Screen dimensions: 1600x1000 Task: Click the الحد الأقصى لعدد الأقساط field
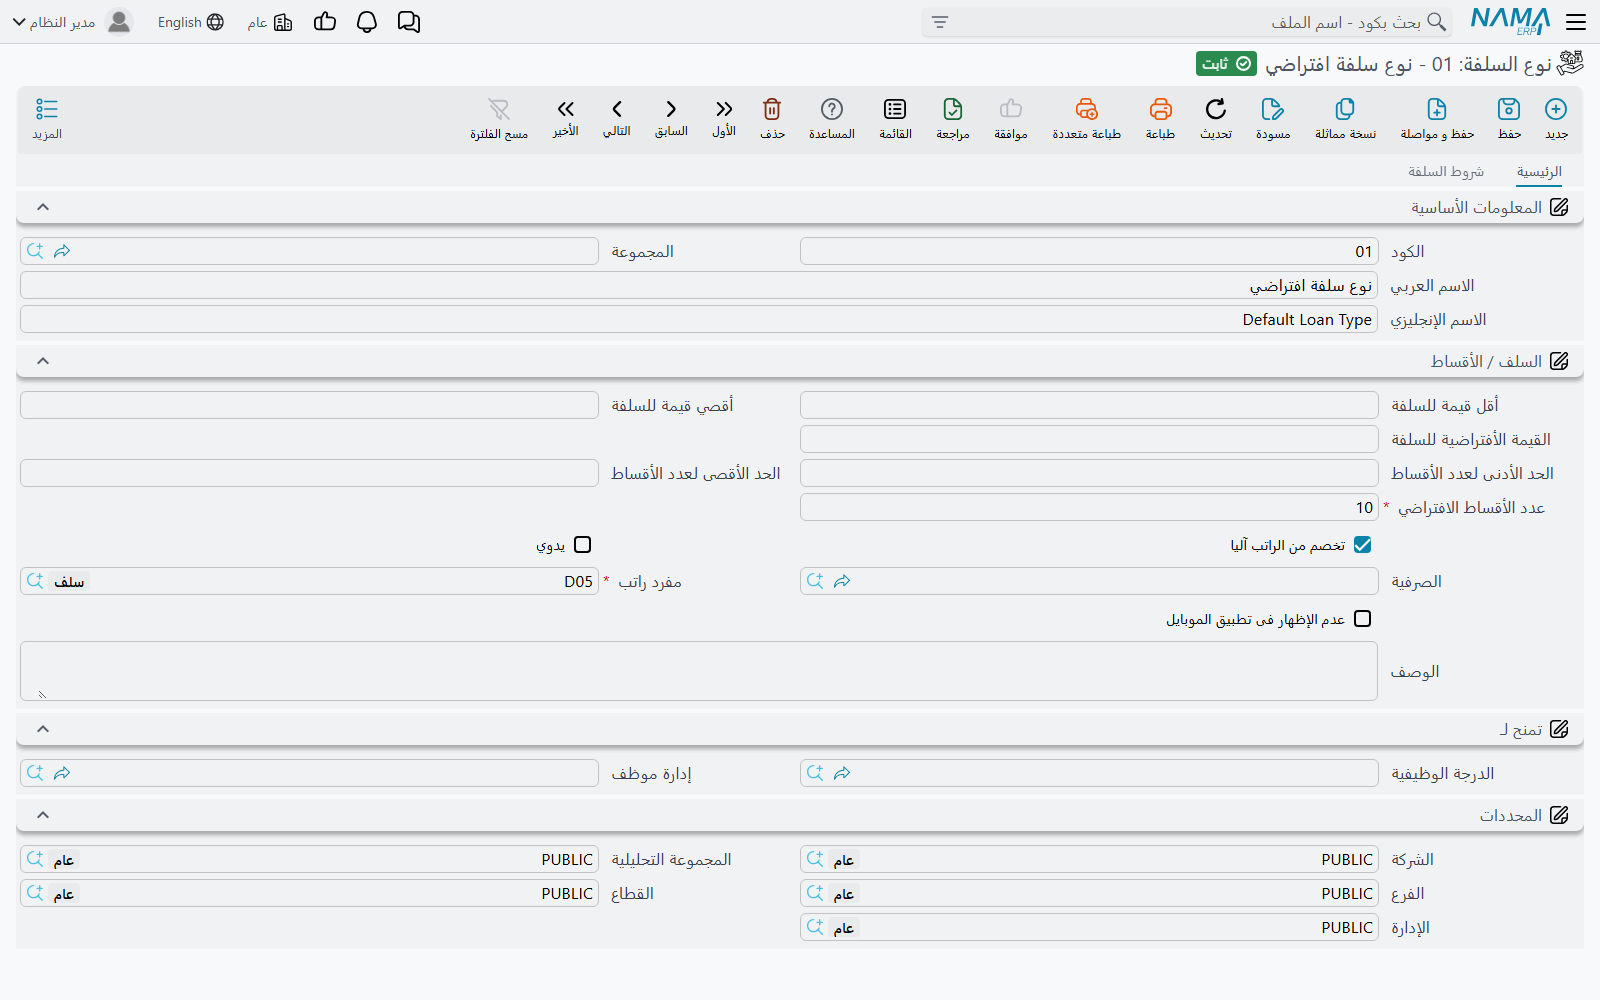click(x=309, y=473)
